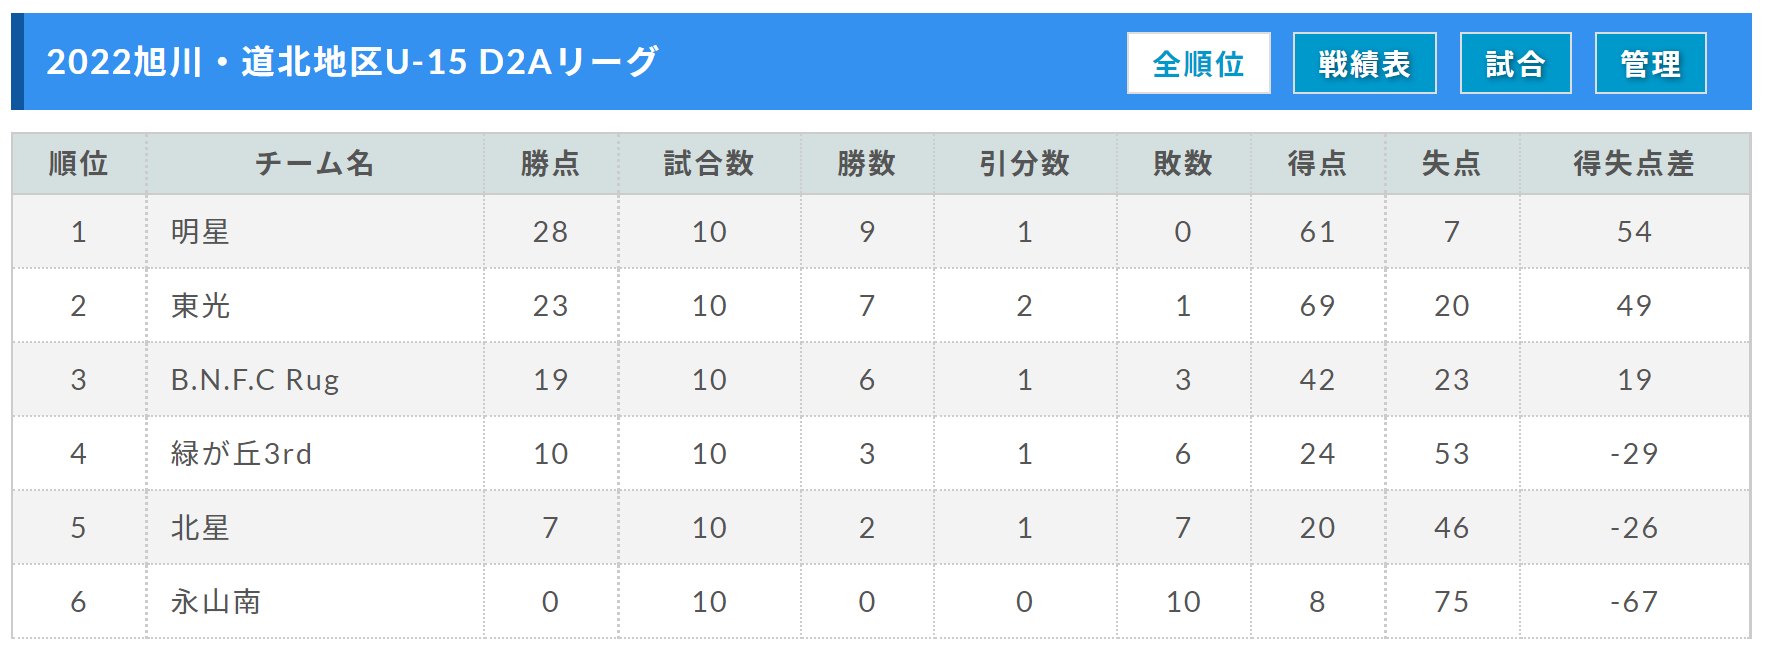This screenshot has width=1765, height=652.
Task: Click the league title 2022旭川・道北地区U-15 D2Aリーグ
Action: pyautogui.click(x=352, y=62)
